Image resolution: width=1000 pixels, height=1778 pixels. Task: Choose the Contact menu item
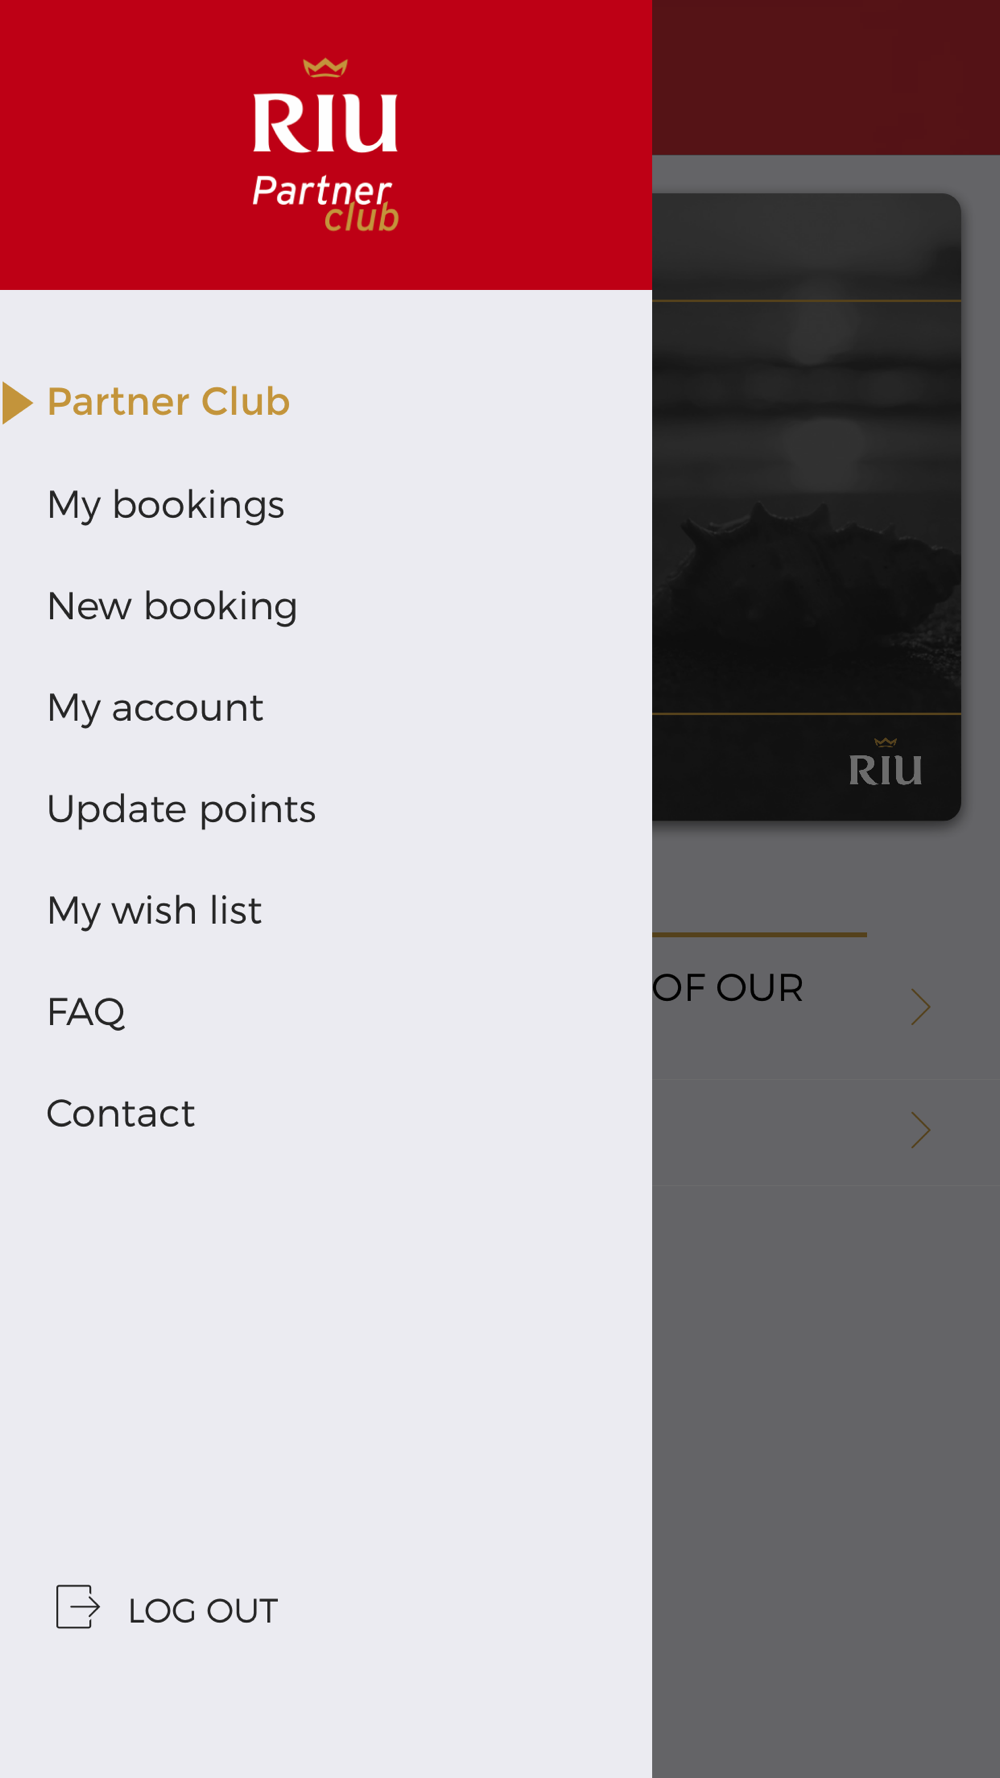pos(121,1113)
